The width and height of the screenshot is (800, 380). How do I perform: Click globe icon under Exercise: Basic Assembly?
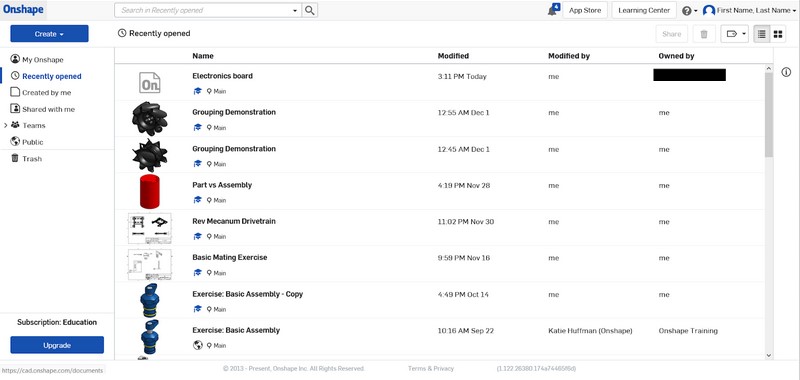[197, 345]
